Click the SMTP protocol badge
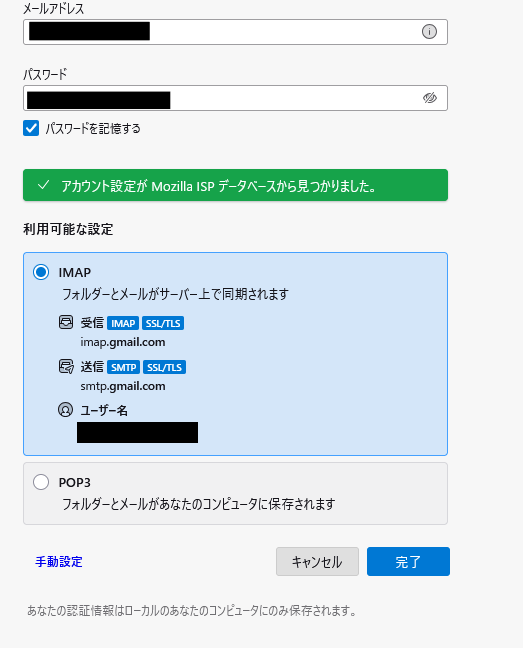The height and width of the screenshot is (649, 523). coord(123,367)
